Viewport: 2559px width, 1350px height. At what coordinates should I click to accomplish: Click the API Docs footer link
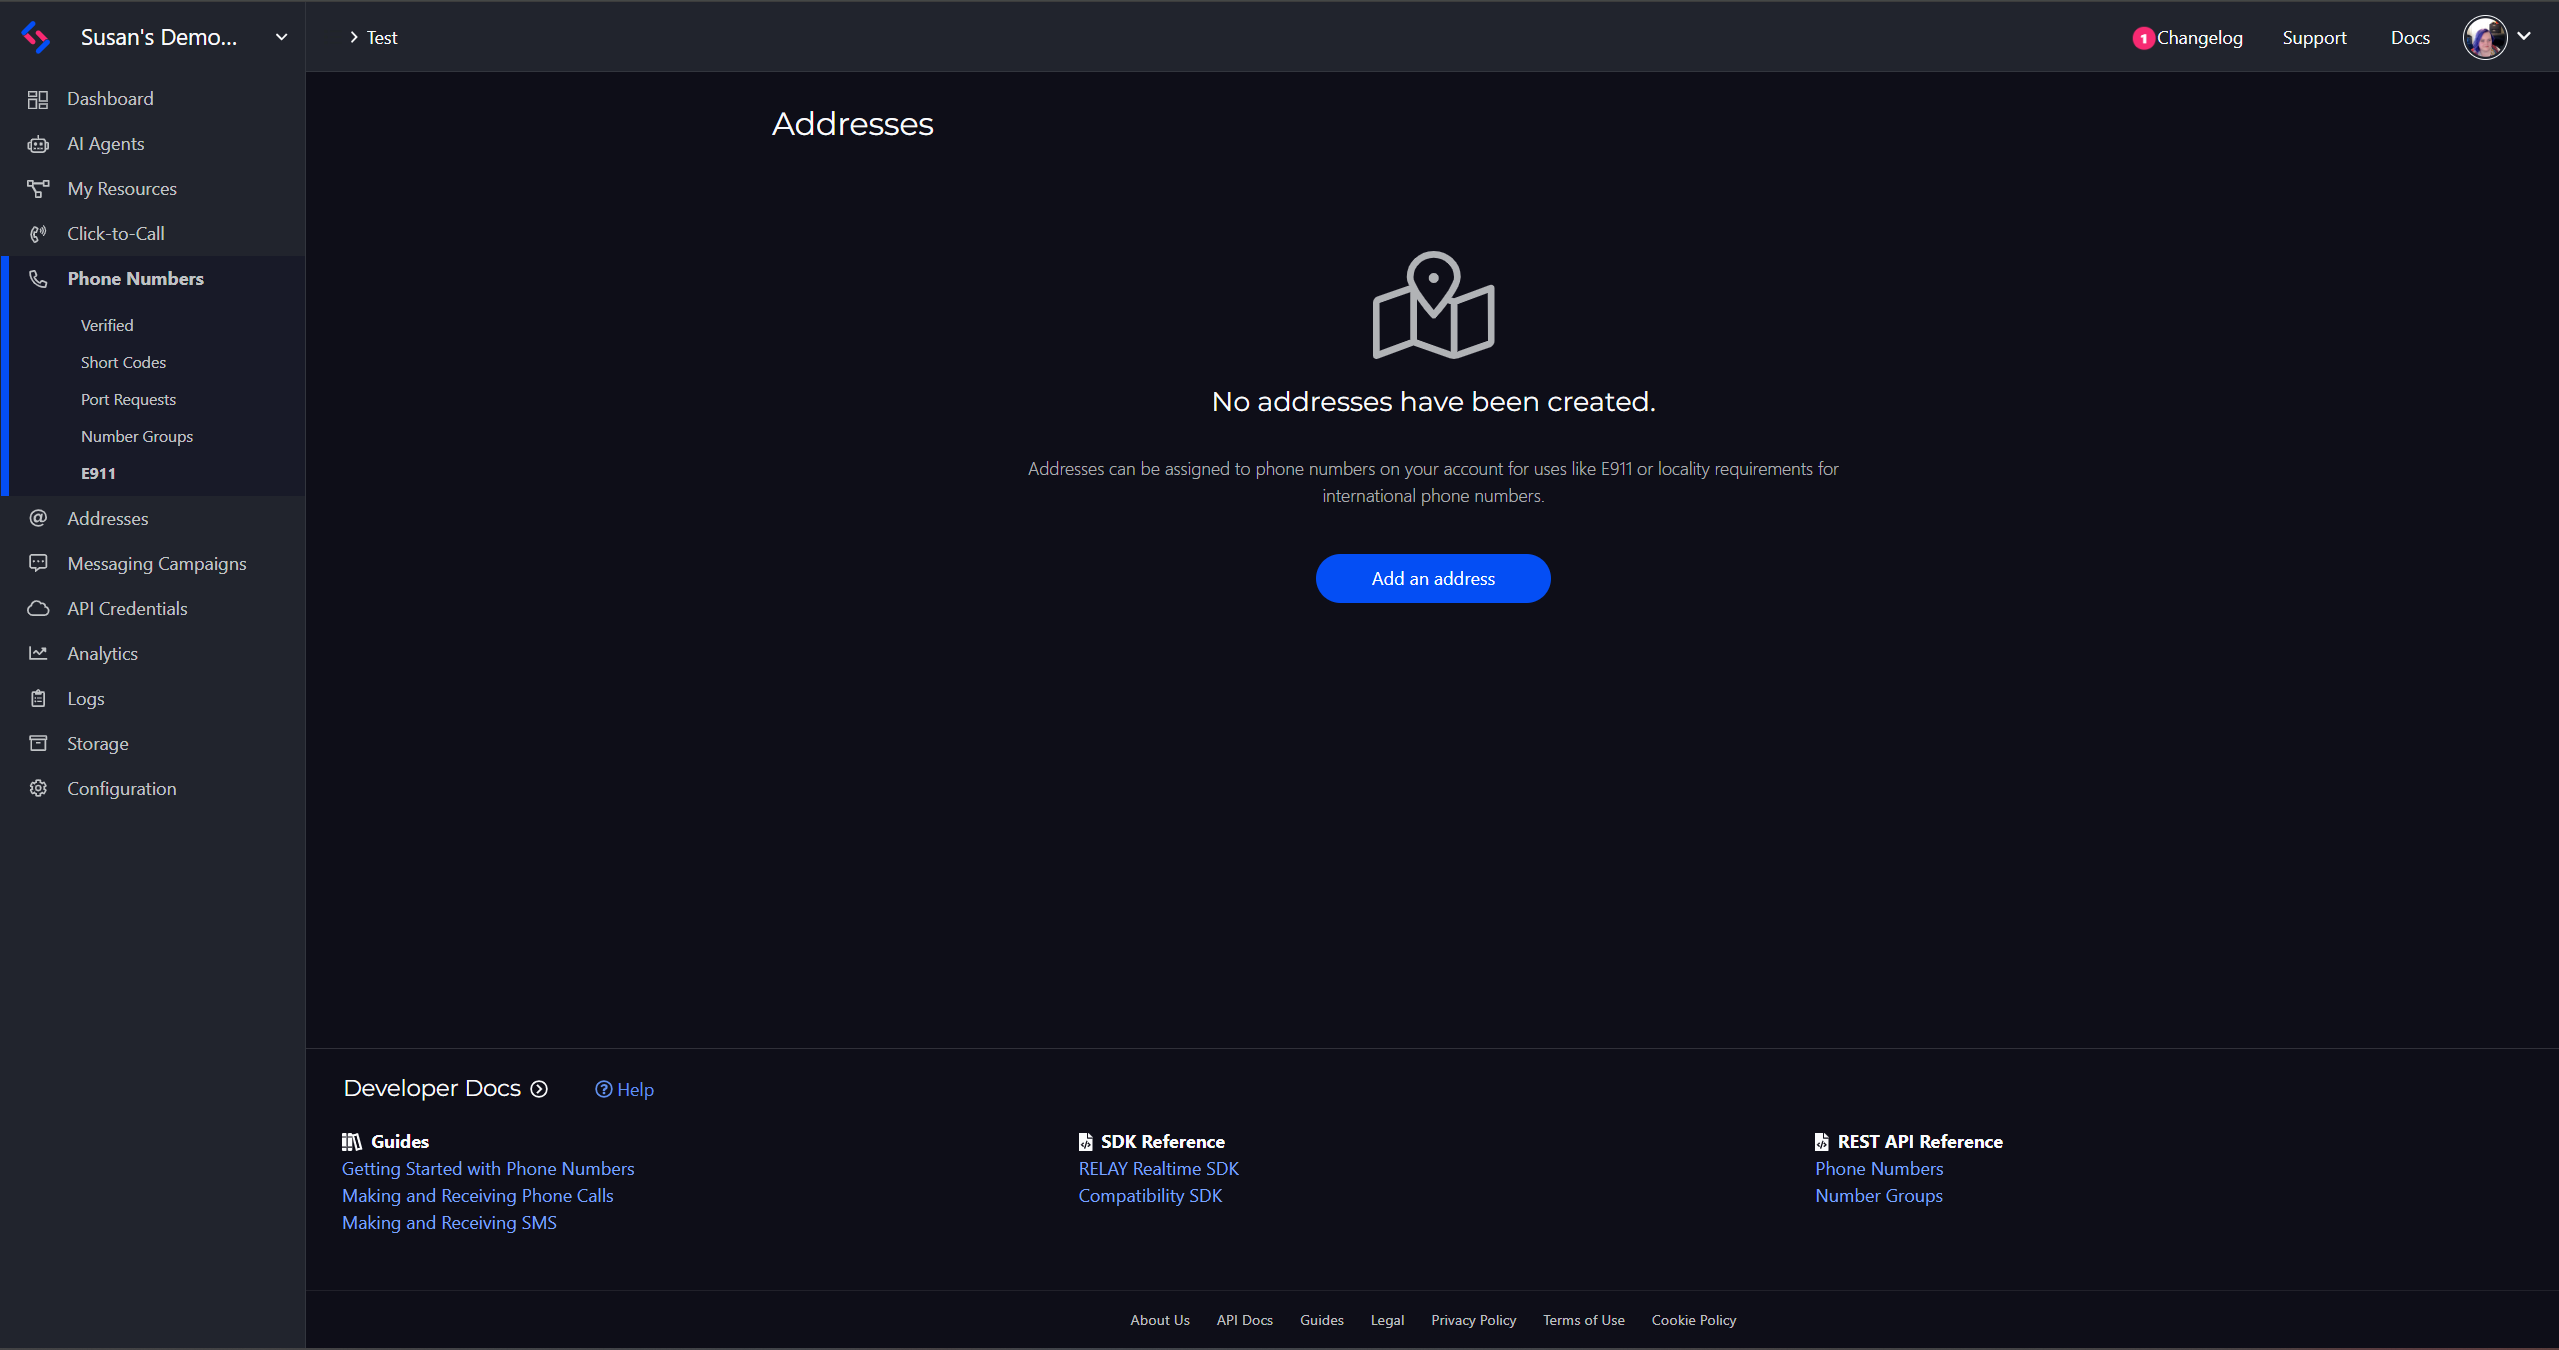tap(1244, 1320)
